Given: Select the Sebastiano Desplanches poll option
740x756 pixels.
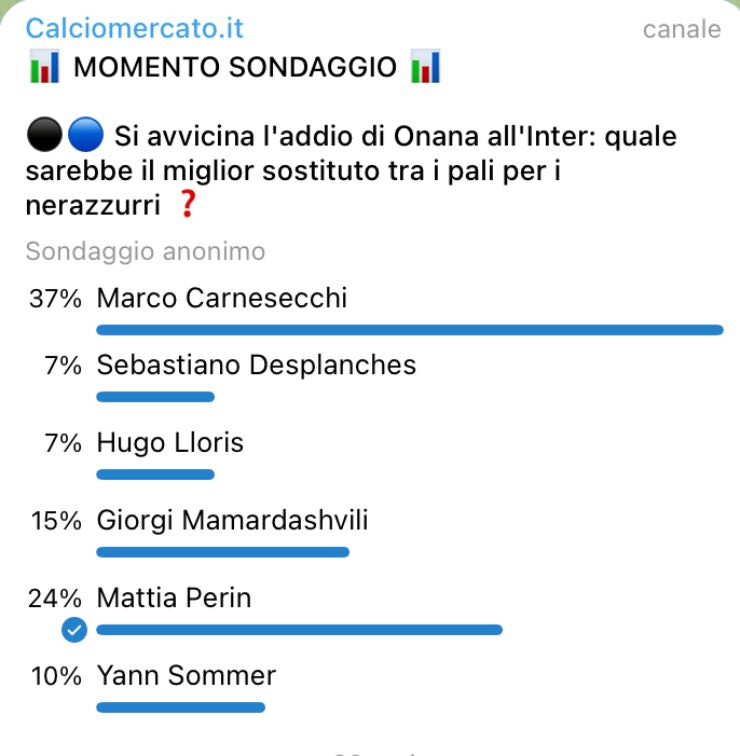Looking at the screenshot, I should point(256,365).
